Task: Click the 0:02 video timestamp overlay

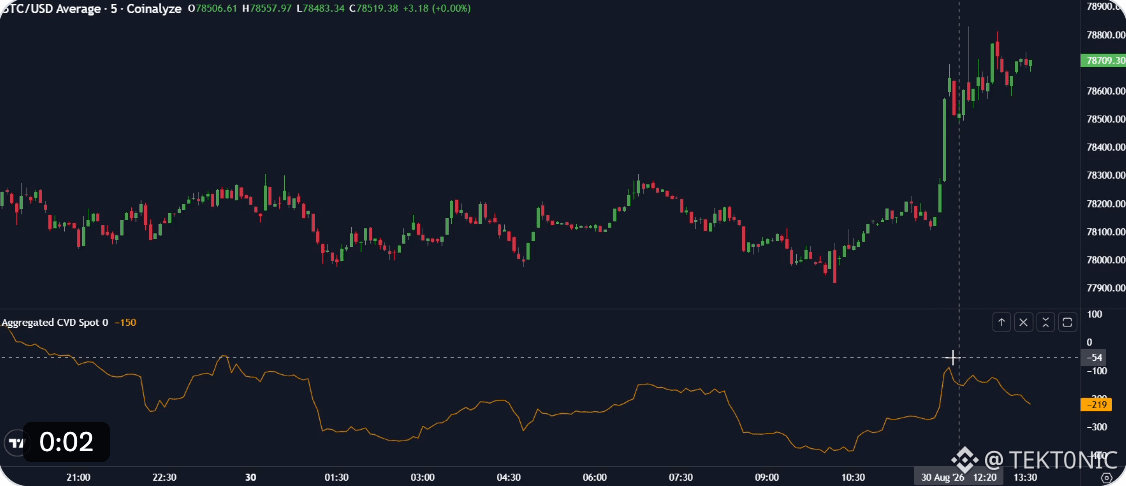Action: point(67,441)
